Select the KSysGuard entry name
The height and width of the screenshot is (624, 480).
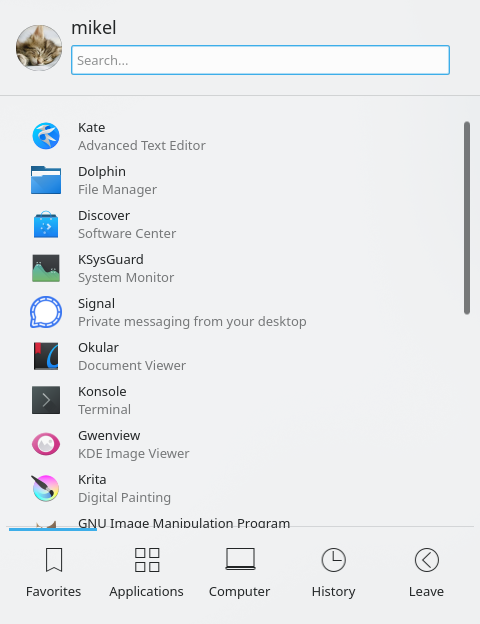tap(111, 259)
